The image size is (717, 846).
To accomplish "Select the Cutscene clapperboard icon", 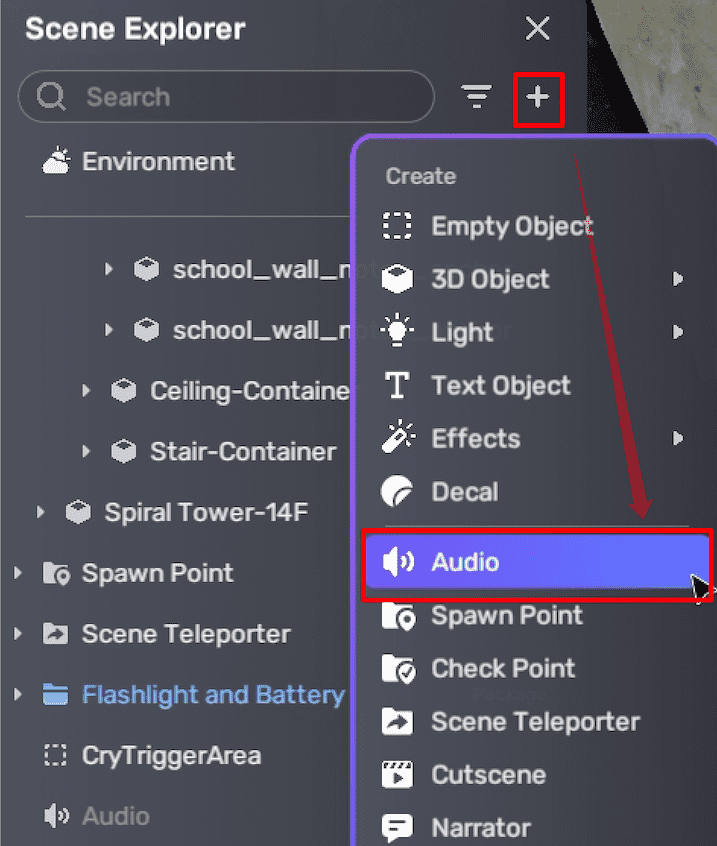I will coord(397,774).
